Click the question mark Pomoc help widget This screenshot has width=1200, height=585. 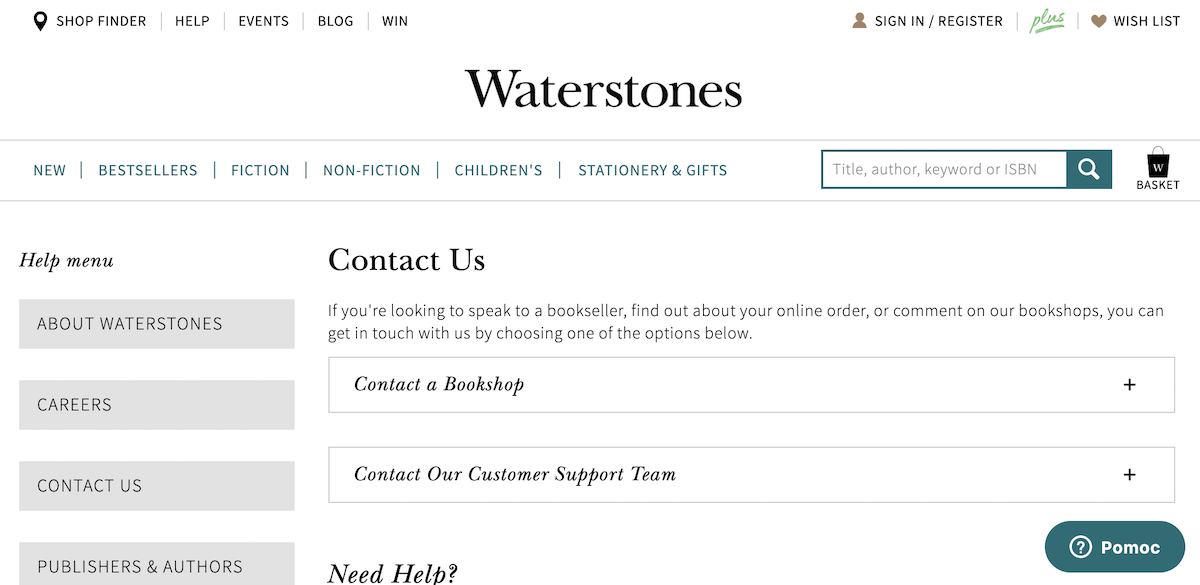[1115, 547]
